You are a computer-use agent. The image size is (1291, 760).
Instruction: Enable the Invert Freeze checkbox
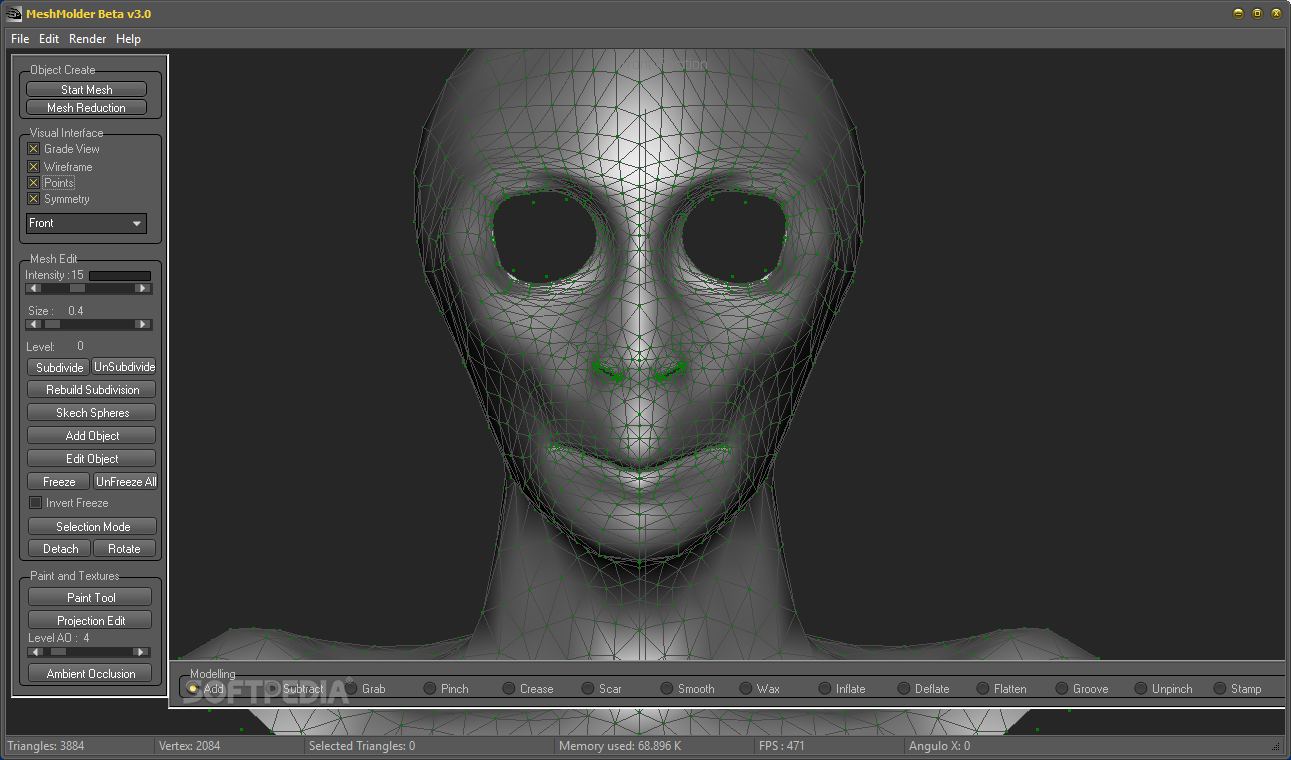pos(36,503)
